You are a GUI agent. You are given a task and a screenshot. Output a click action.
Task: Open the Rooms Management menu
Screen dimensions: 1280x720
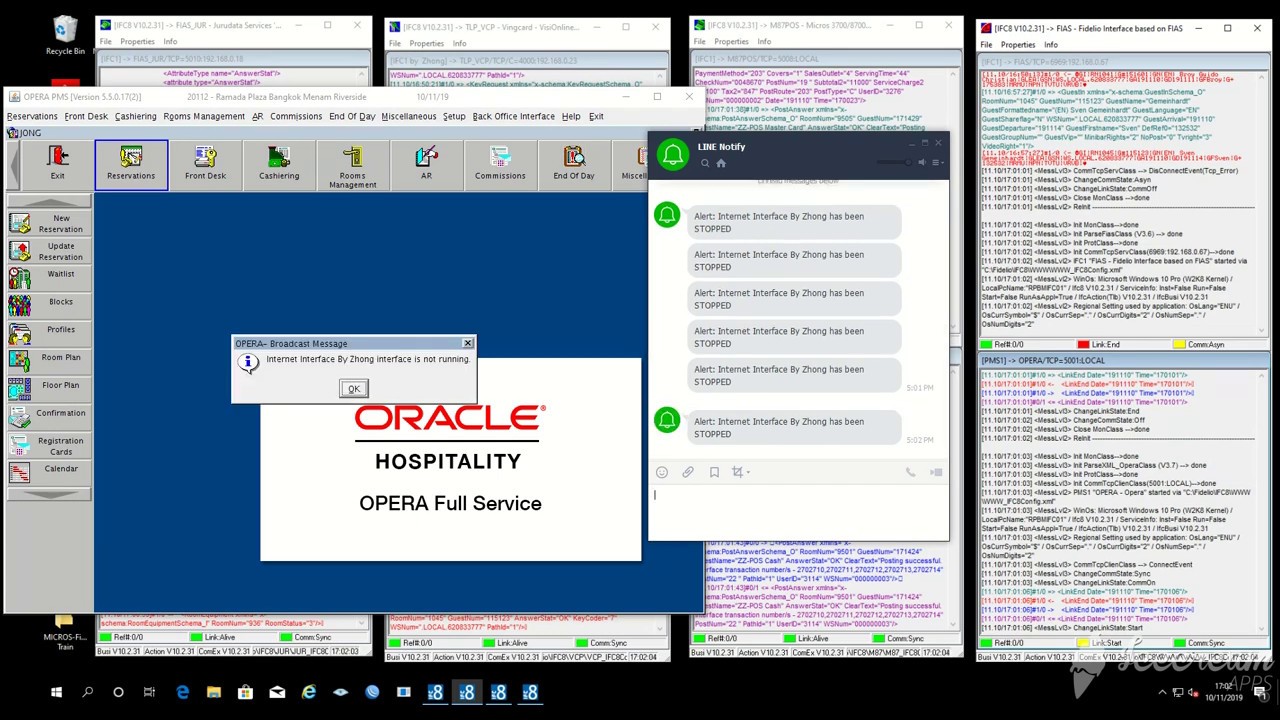[204, 116]
